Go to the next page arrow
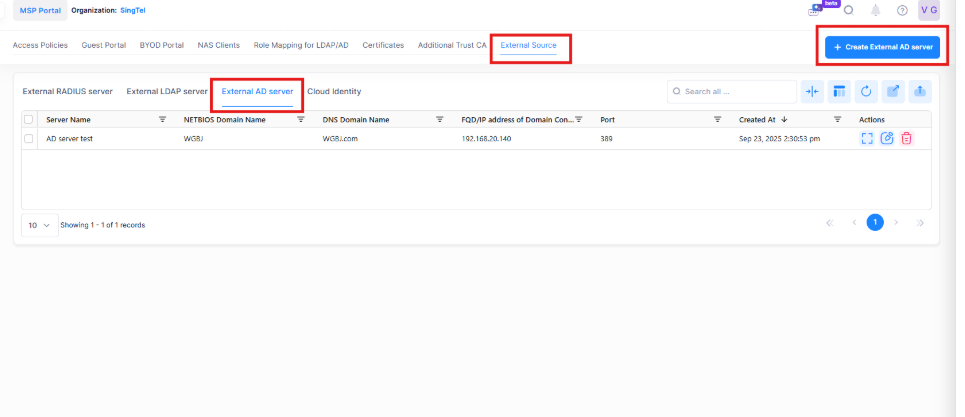 point(896,223)
